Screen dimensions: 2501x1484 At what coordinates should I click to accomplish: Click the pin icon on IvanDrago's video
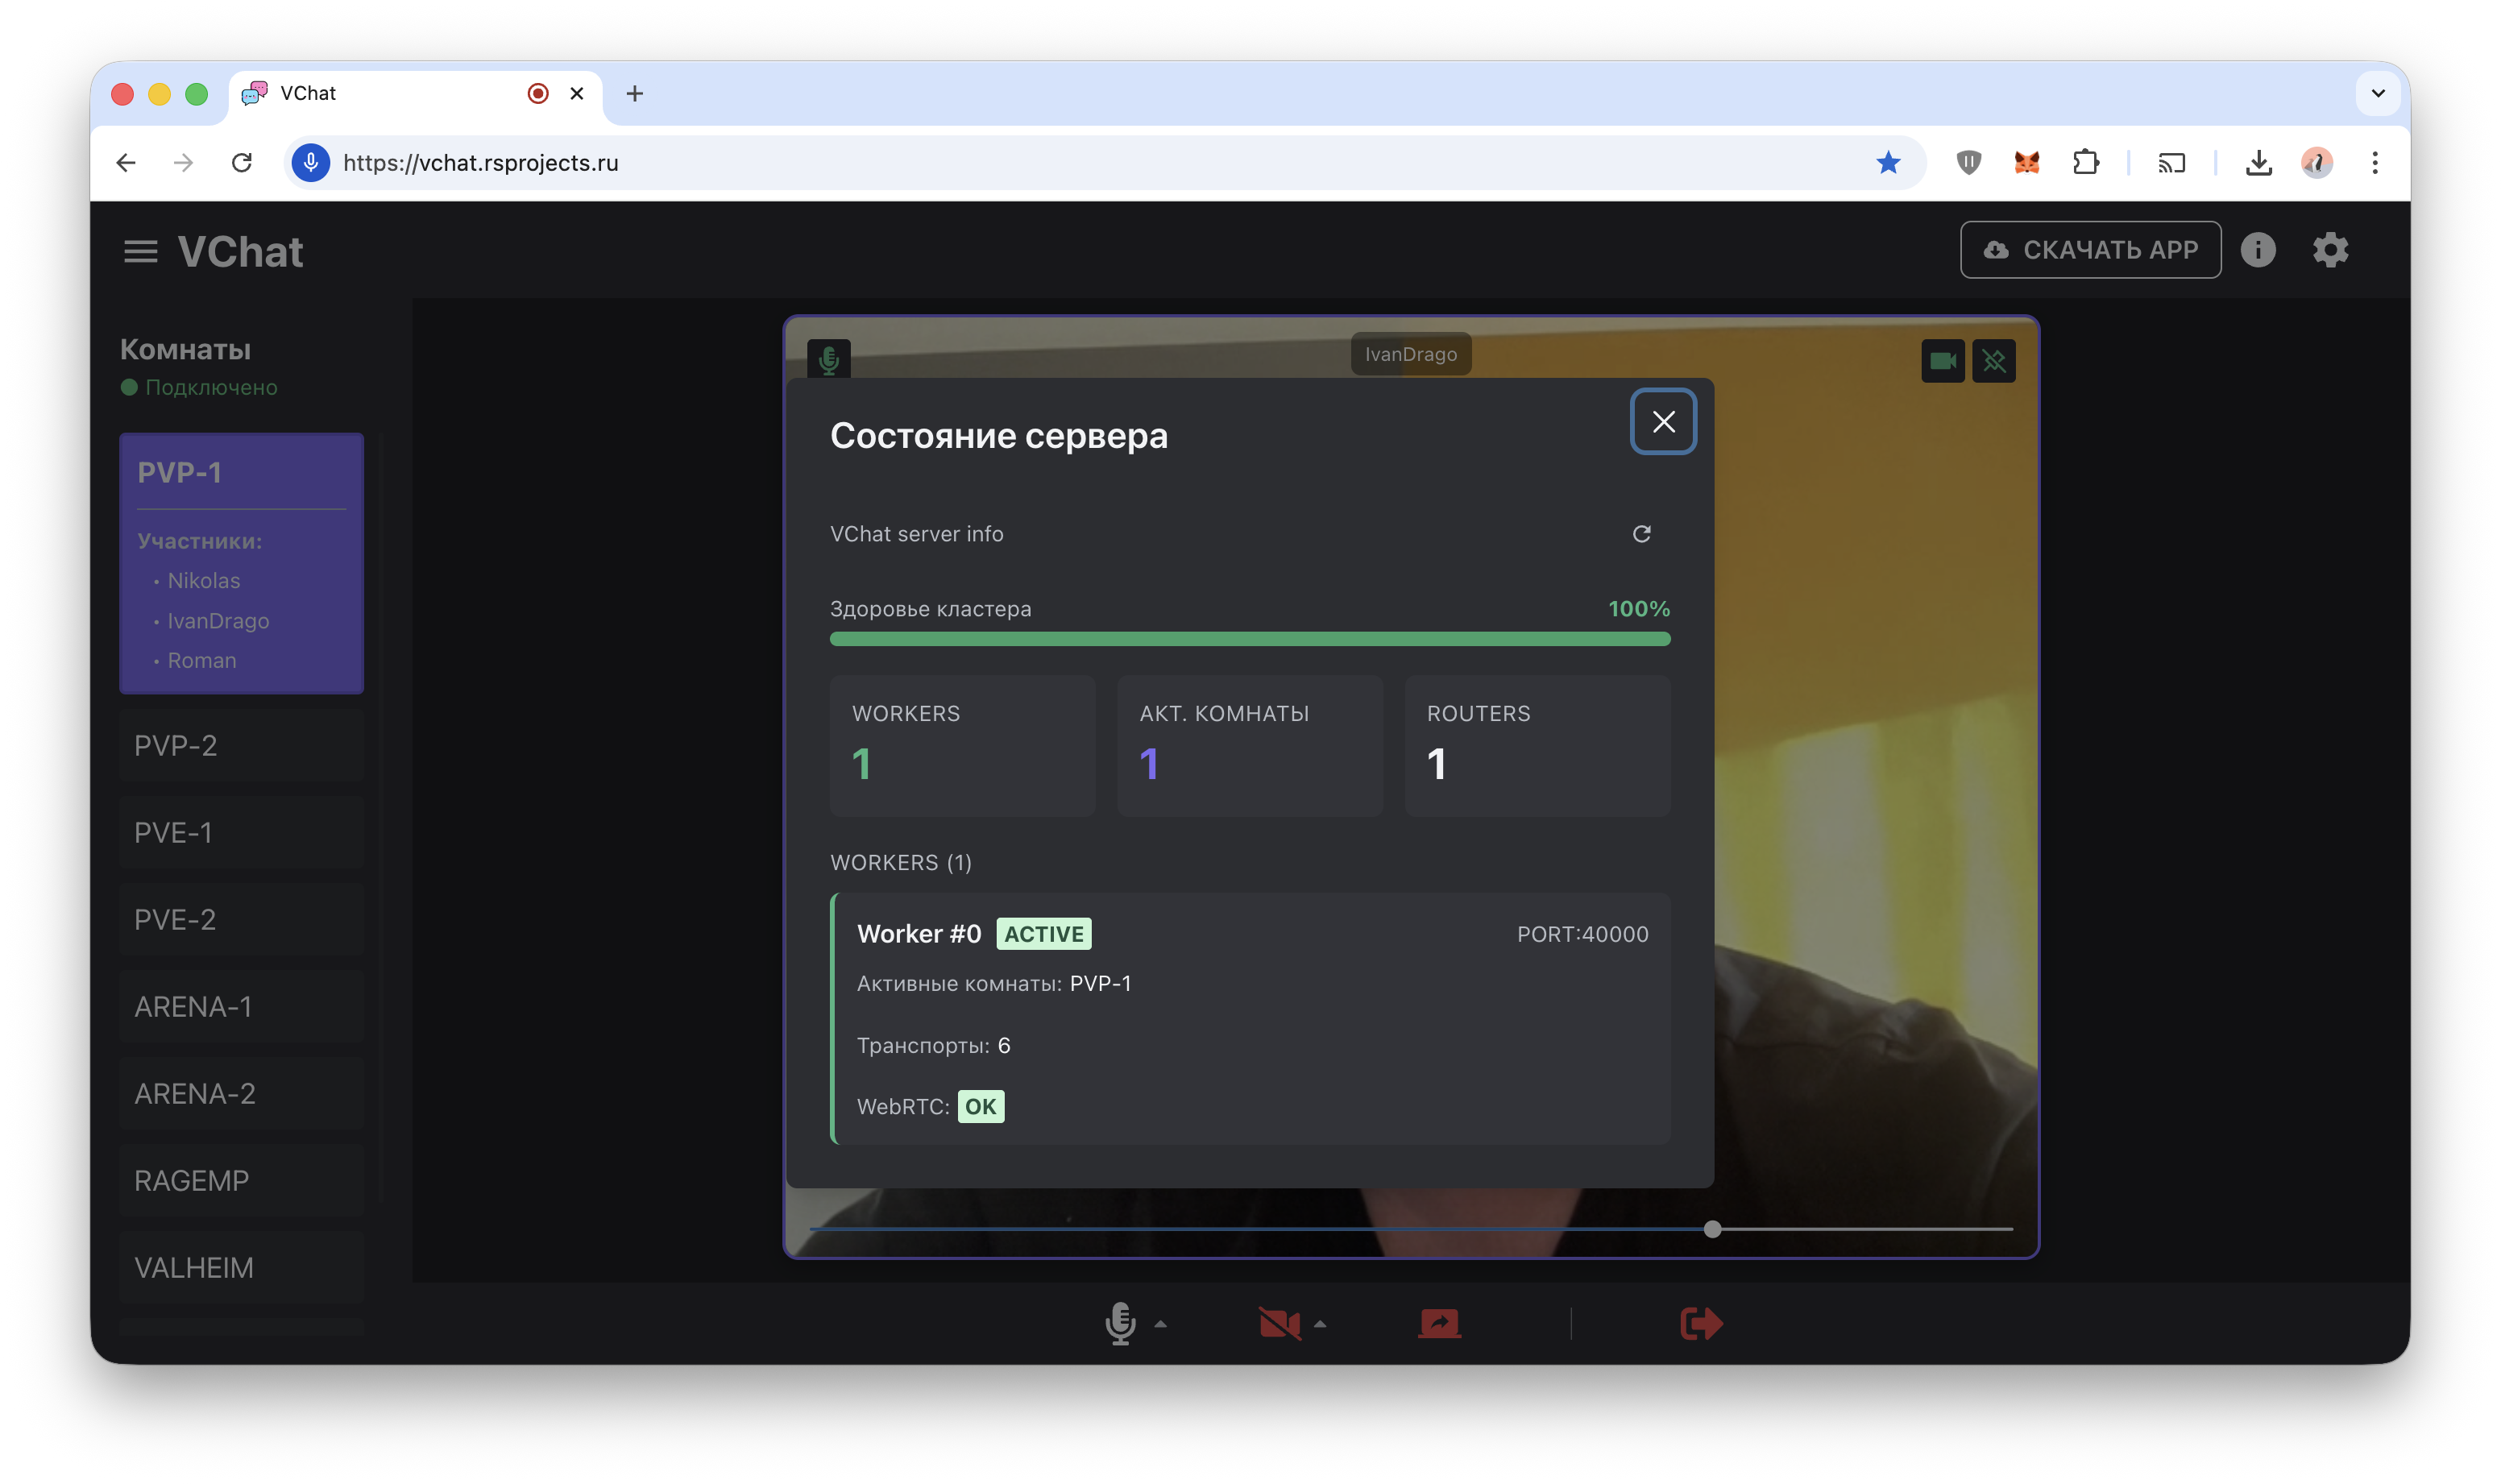coord(1993,361)
